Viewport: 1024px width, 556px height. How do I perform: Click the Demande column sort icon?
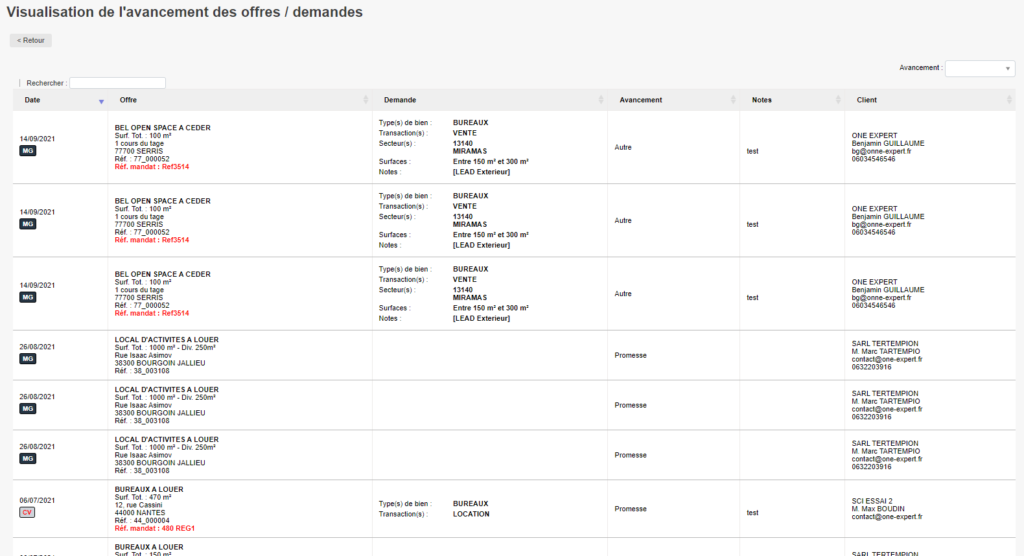click(x=601, y=100)
